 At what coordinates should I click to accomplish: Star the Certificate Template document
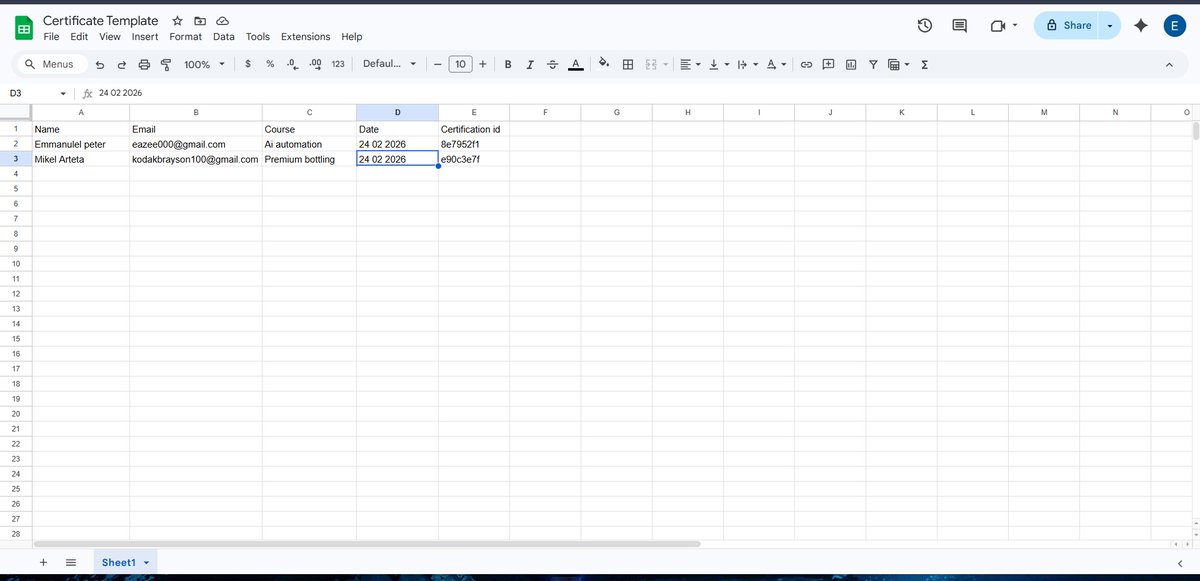tap(177, 21)
